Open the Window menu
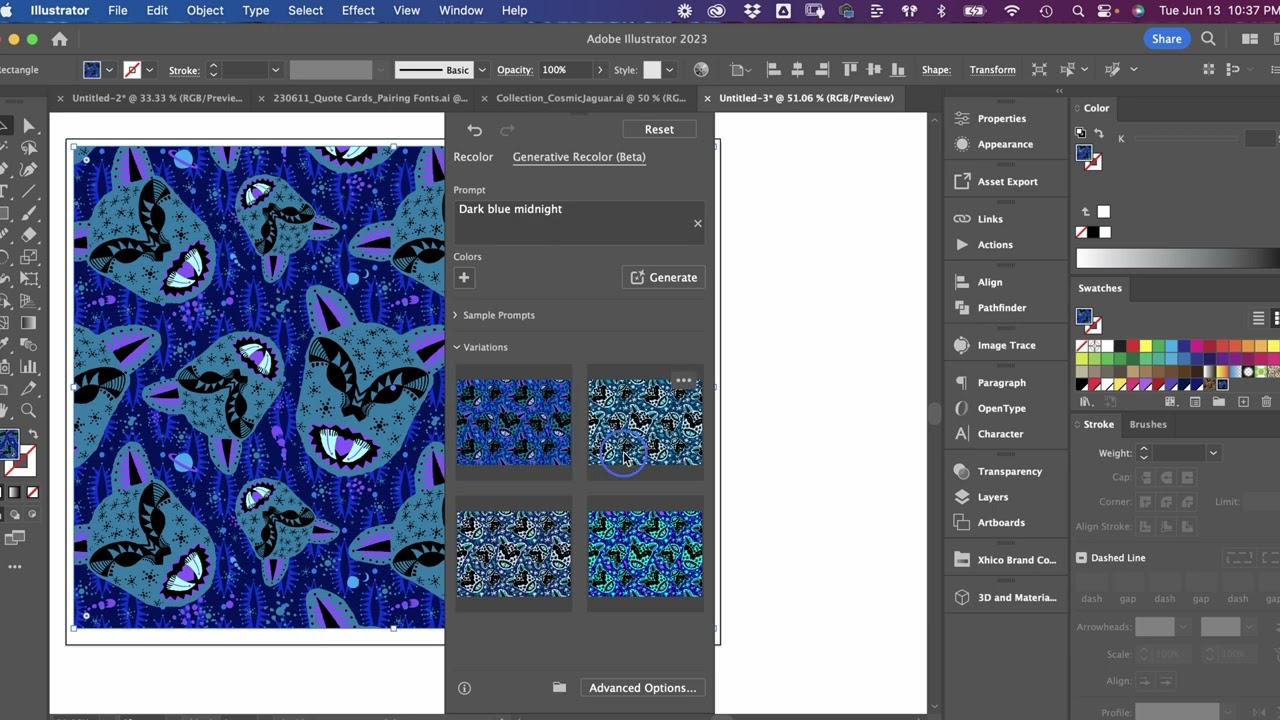The height and width of the screenshot is (720, 1280). point(461,10)
